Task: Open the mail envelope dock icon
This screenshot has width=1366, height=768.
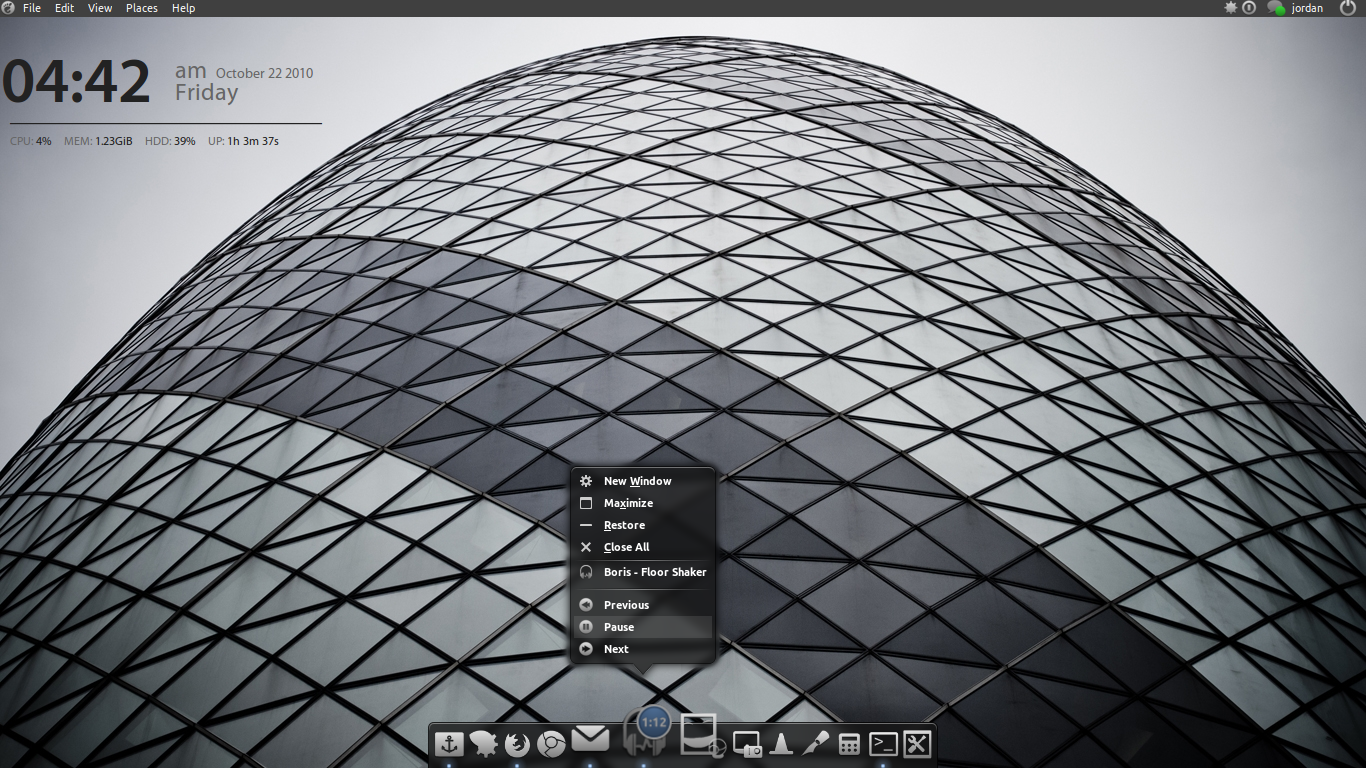Action: (x=590, y=739)
